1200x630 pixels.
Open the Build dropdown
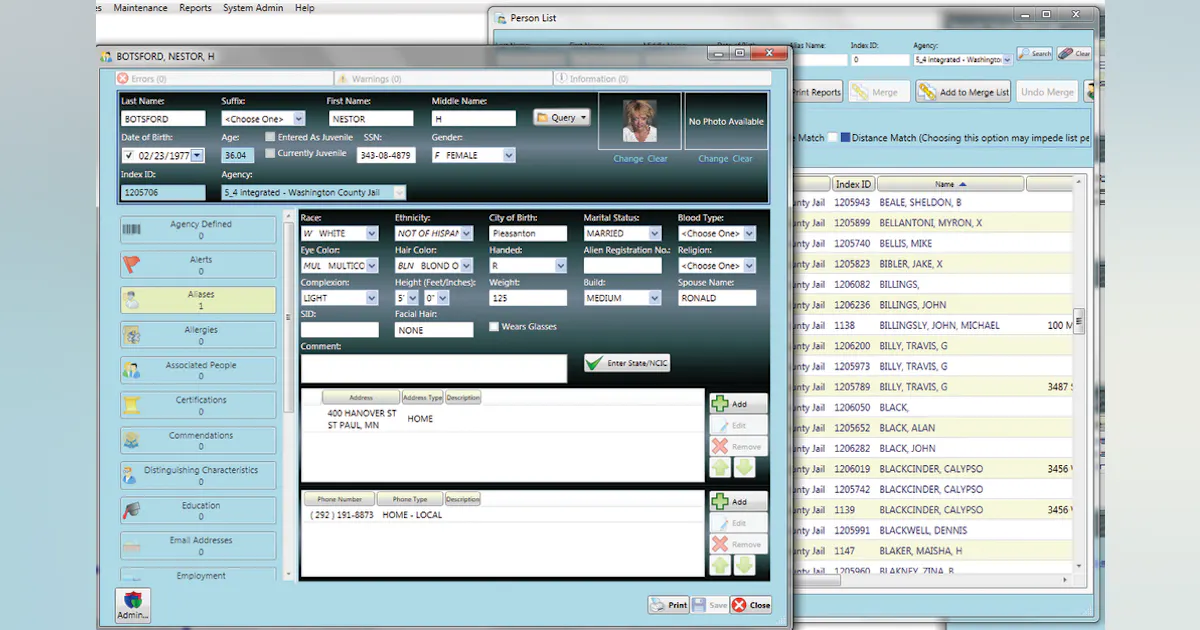[623, 298]
